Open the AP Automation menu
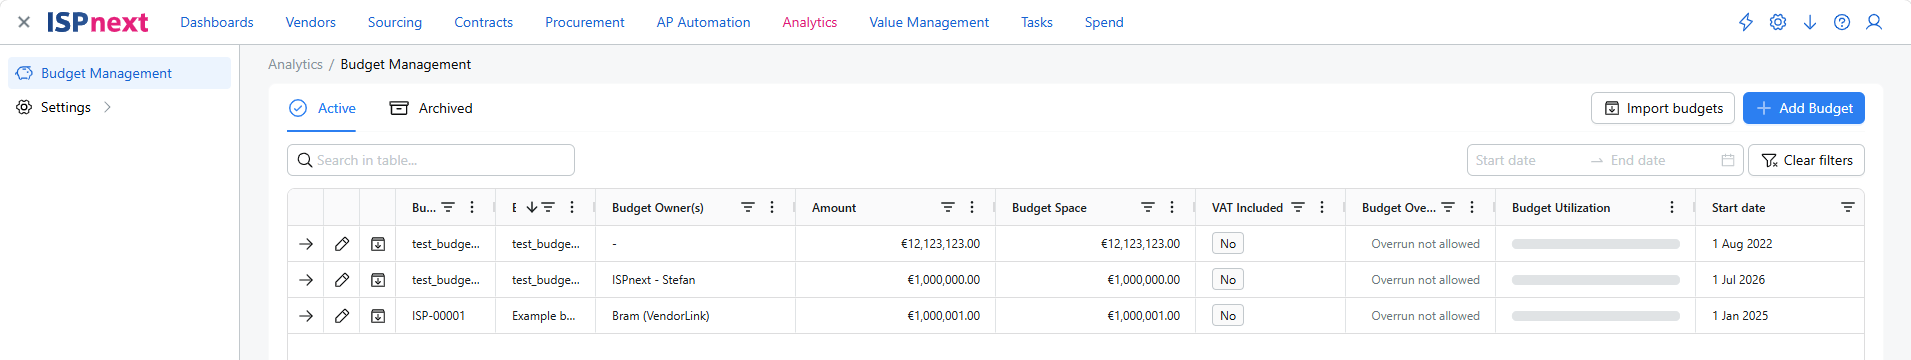 704,22
